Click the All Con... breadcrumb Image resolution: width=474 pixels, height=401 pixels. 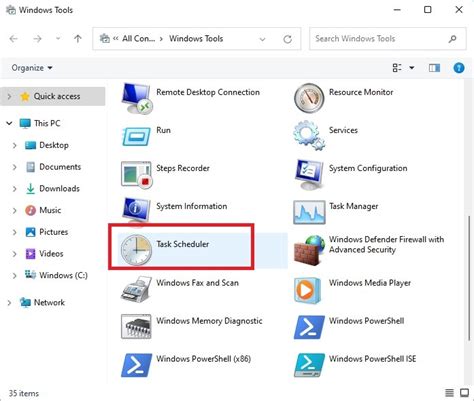click(x=138, y=39)
